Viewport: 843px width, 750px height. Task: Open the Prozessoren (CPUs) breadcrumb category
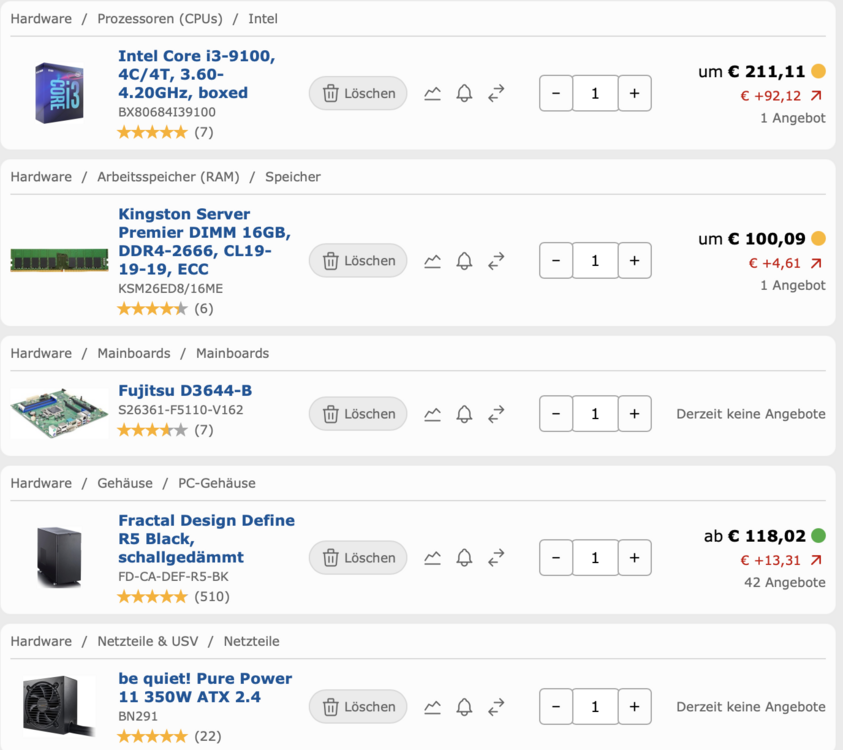pos(160,19)
